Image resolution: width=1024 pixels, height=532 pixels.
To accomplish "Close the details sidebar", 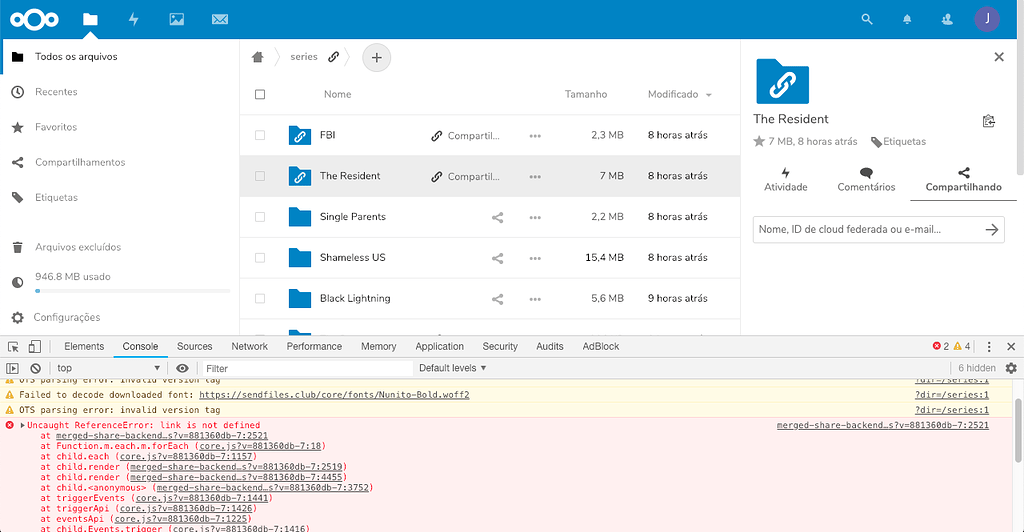I will (x=999, y=57).
